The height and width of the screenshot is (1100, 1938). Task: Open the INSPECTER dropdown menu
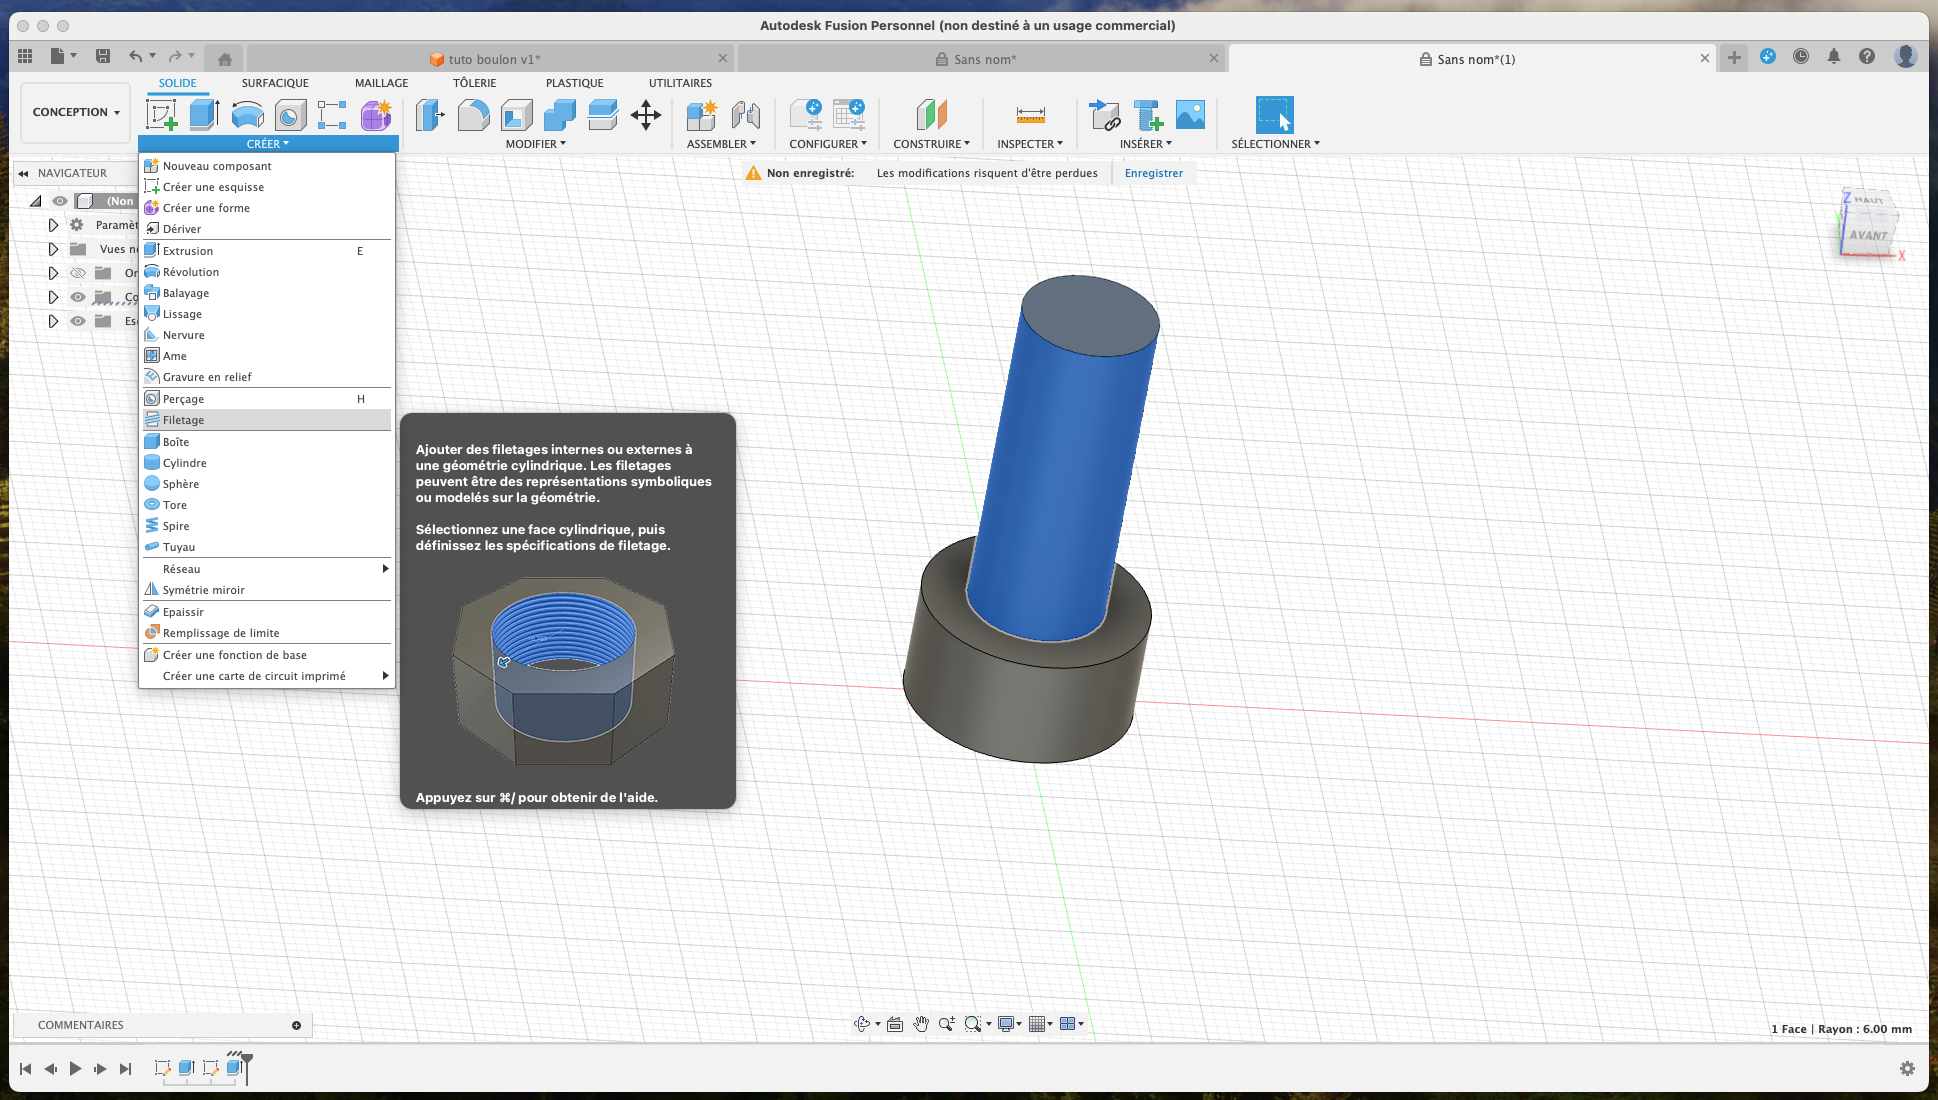1030,144
